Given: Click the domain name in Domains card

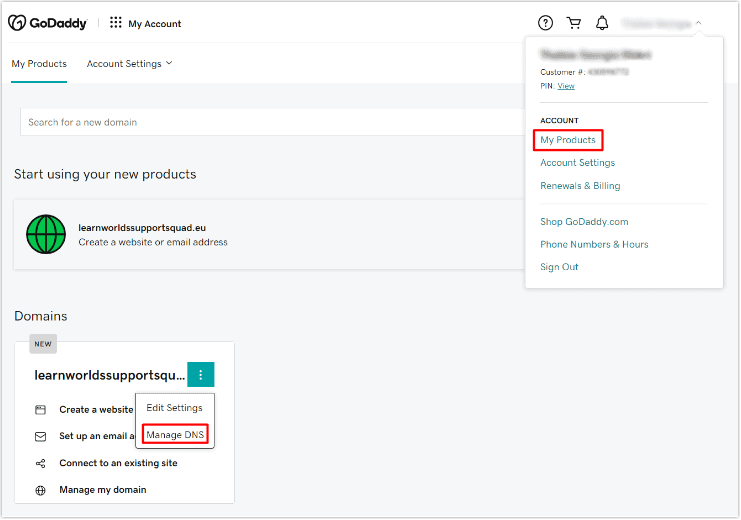Looking at the screenshot, I should tap(110, 375).
